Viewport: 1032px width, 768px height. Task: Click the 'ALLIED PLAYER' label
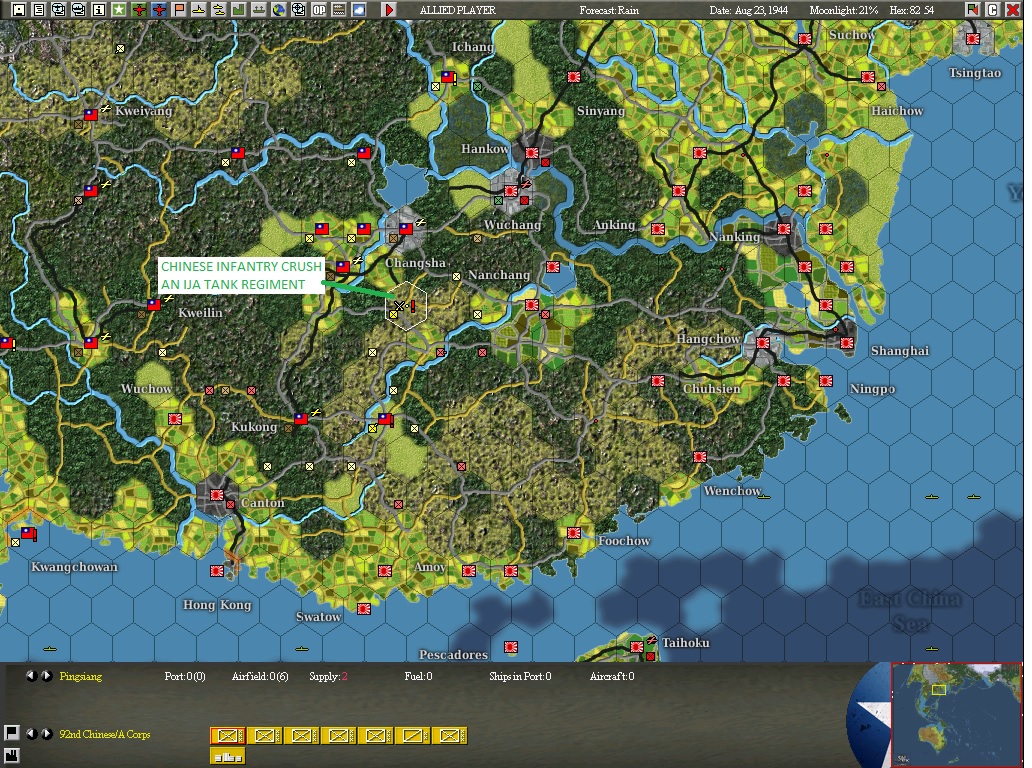(x=457, y=10)
